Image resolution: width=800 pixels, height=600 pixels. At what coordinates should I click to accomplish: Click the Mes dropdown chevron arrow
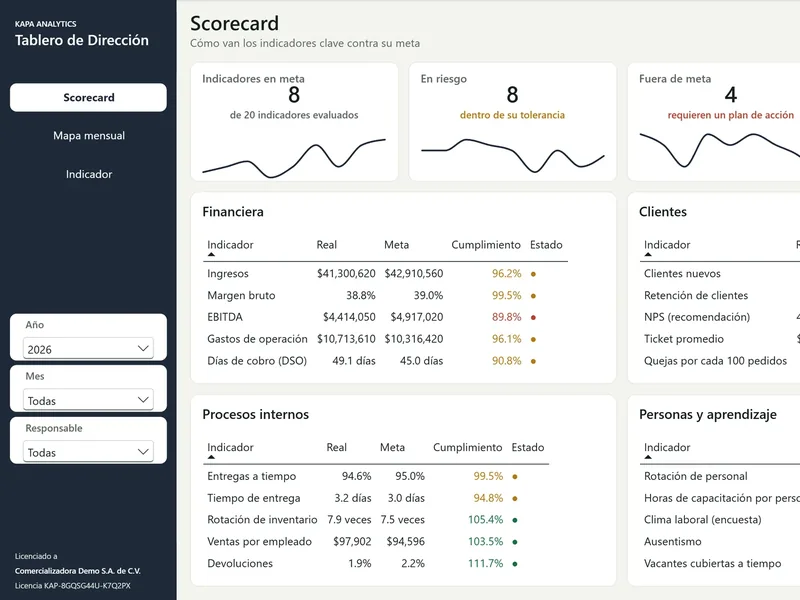tap(143, 400)
